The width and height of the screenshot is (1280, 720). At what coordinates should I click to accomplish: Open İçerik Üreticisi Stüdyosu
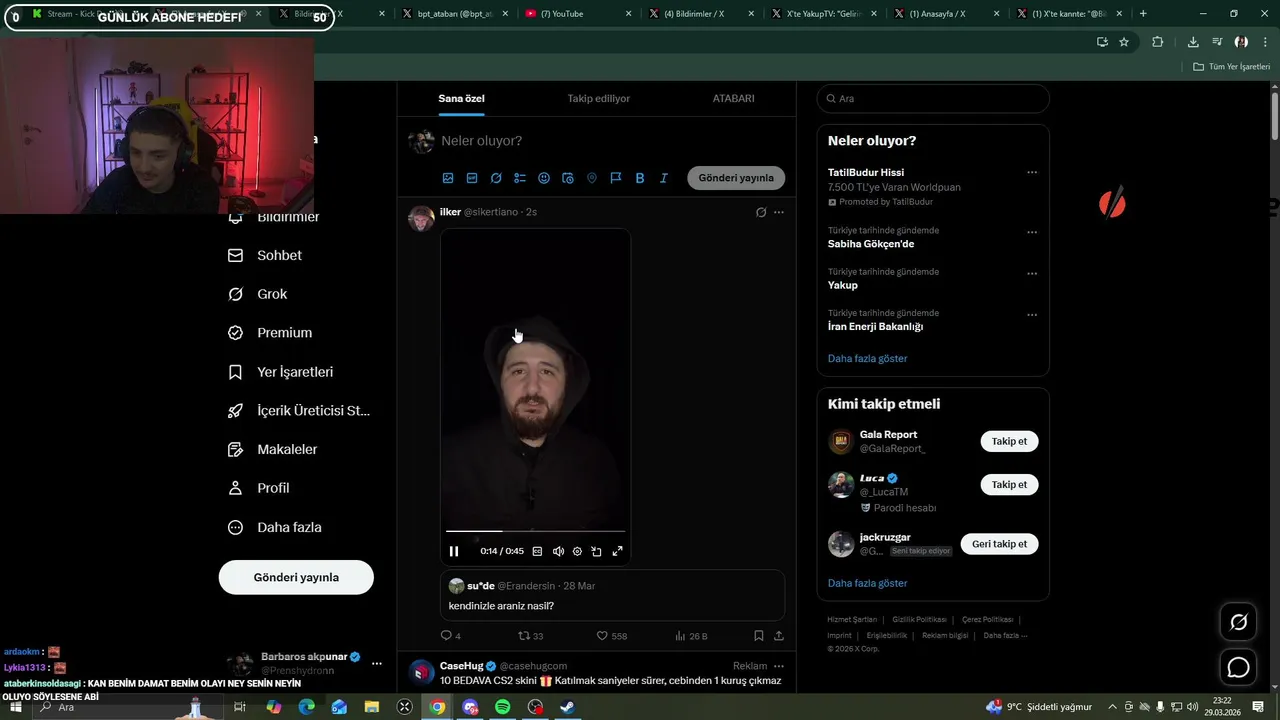[x=300, y=411]
